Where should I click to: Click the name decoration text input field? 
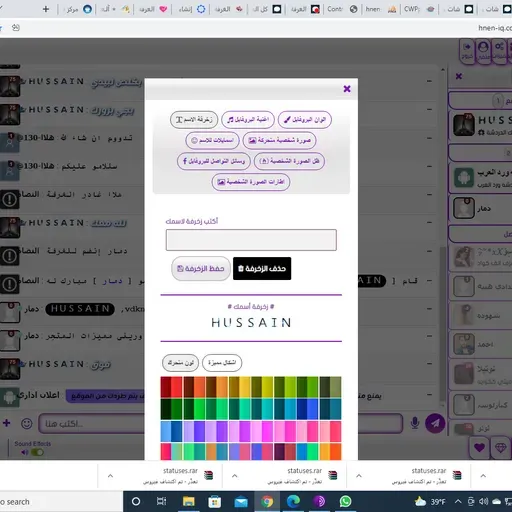click(x=251, y=240)
